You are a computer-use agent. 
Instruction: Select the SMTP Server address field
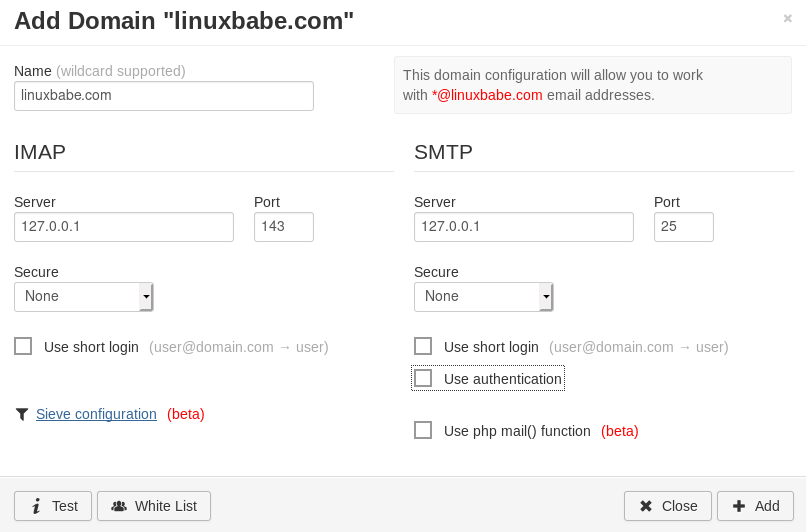tap(524, 227)
